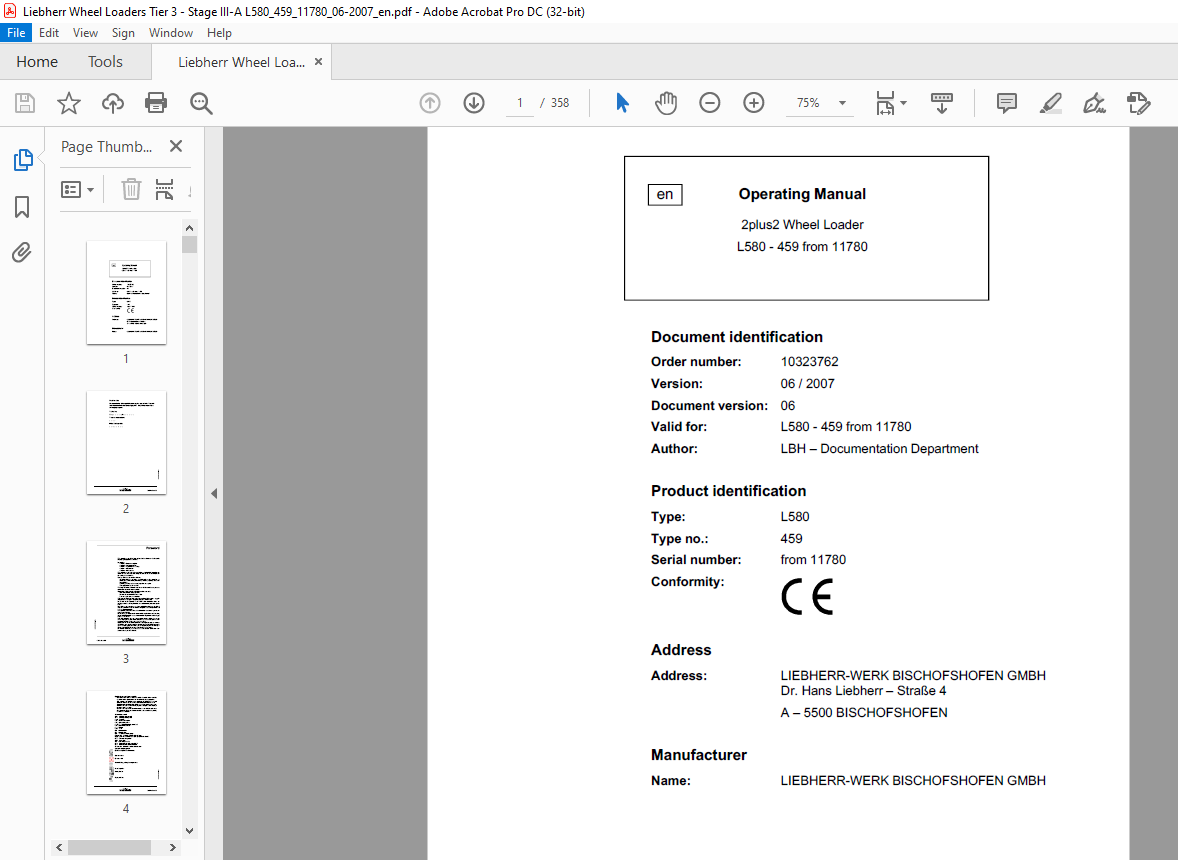Select page 4 thumbnail

pos(126,743)
